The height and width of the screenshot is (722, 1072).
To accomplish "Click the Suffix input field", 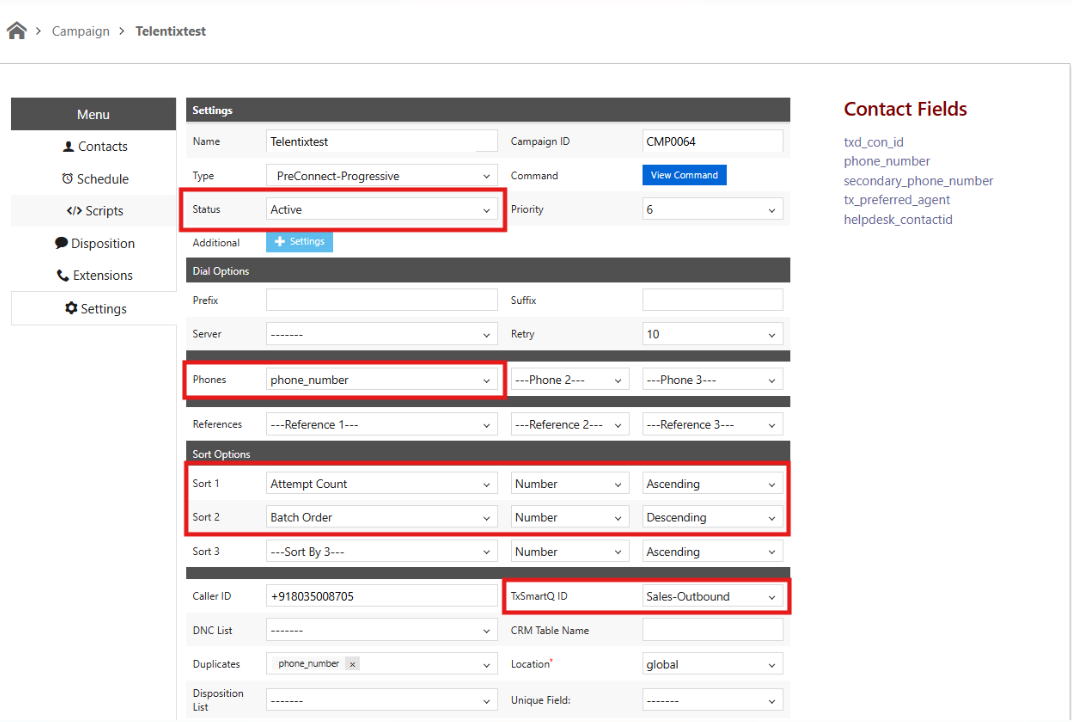I will pyautogui.click(x=712, y=300).
